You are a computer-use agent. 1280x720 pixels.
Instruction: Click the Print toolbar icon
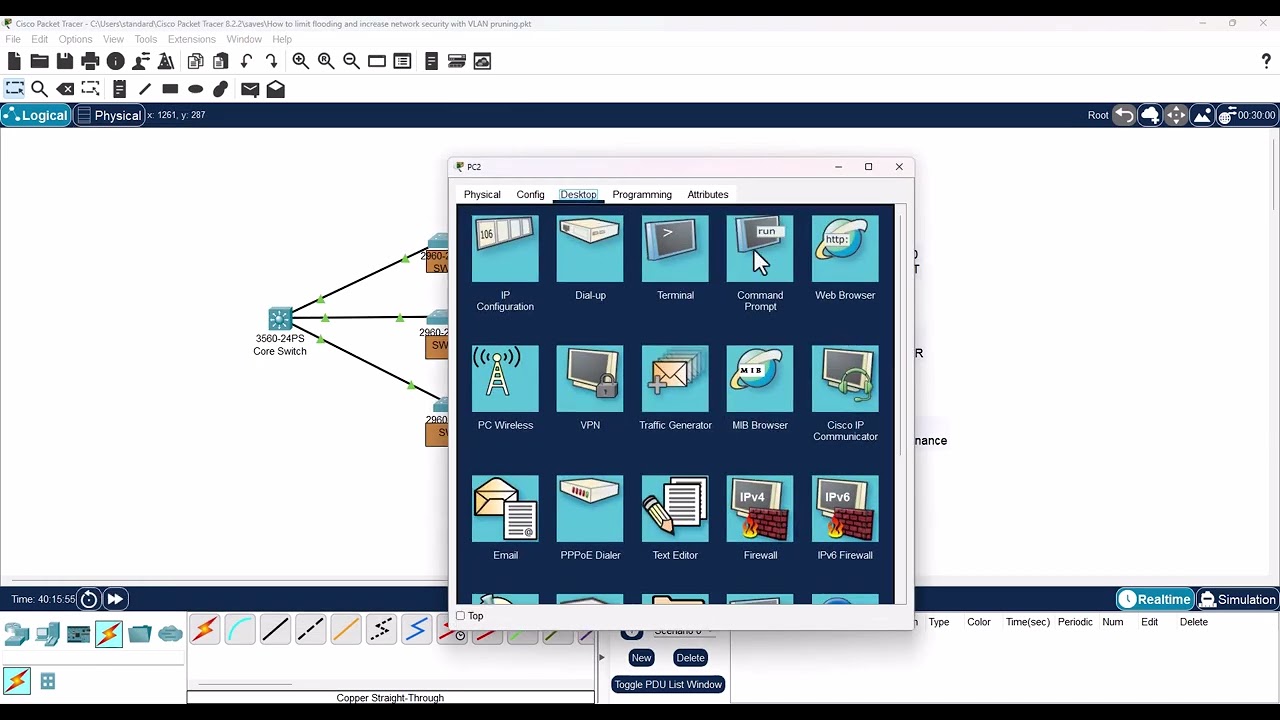(x=90, y=61)
